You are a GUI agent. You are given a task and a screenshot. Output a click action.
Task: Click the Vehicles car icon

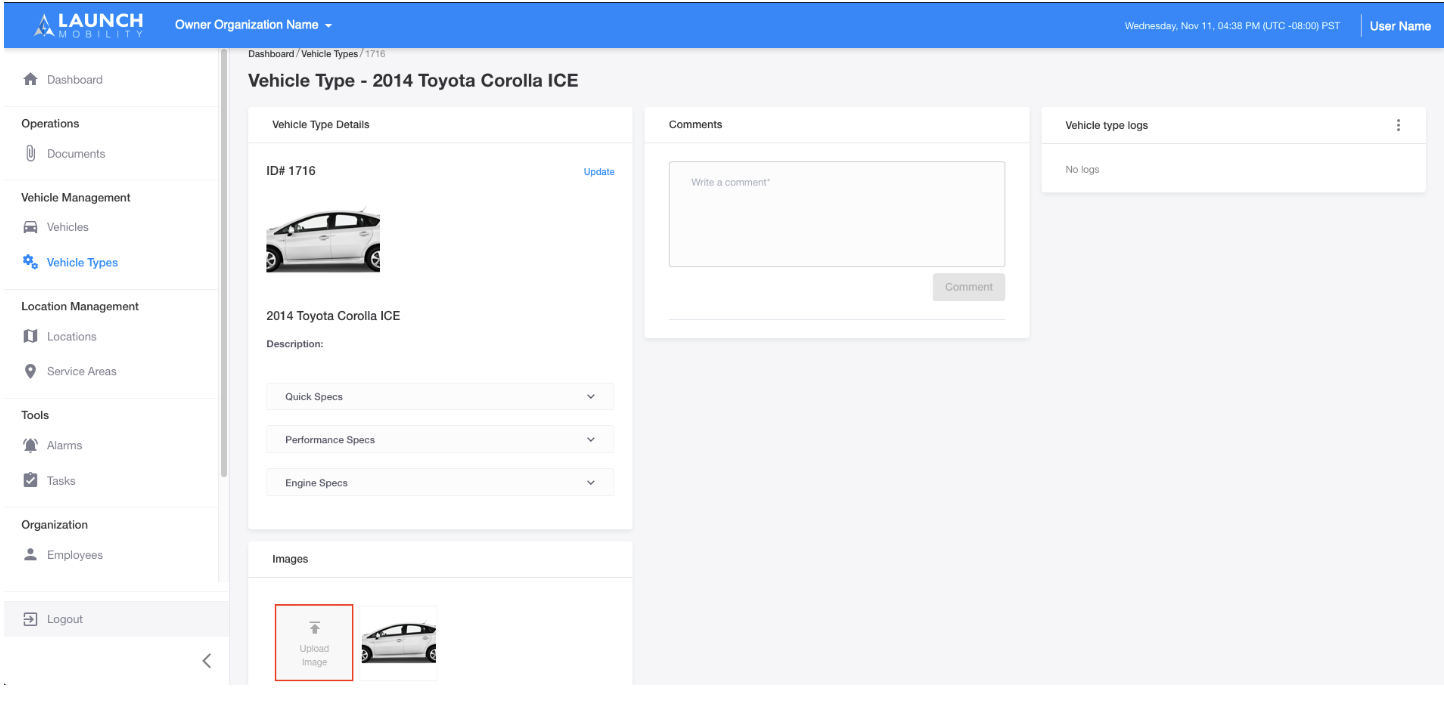(30, 227)
